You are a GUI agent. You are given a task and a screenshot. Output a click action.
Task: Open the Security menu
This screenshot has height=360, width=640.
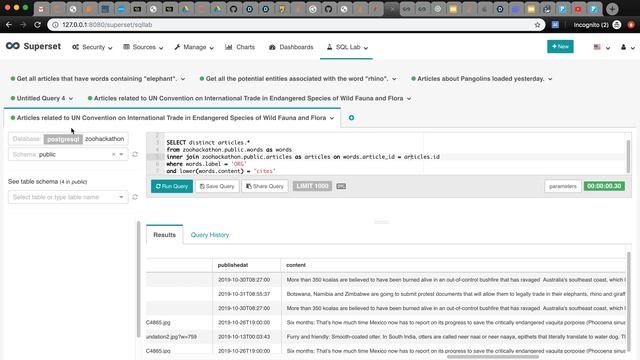tap(92, 47)
